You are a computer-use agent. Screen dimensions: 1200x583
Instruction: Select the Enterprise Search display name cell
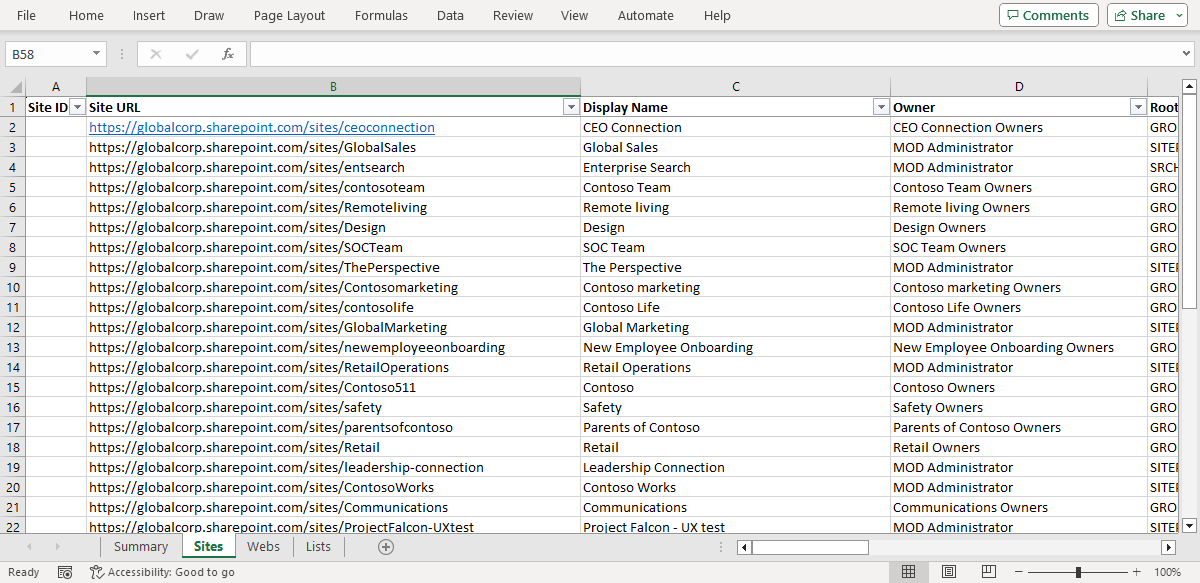[735, 167]
